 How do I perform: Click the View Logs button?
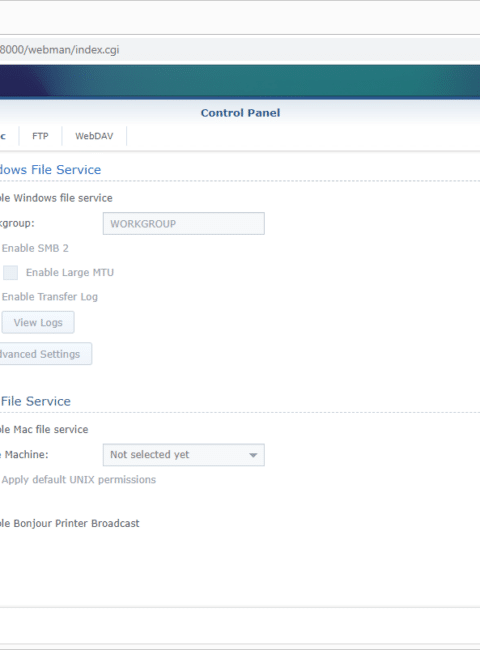(x=38, y=323)
